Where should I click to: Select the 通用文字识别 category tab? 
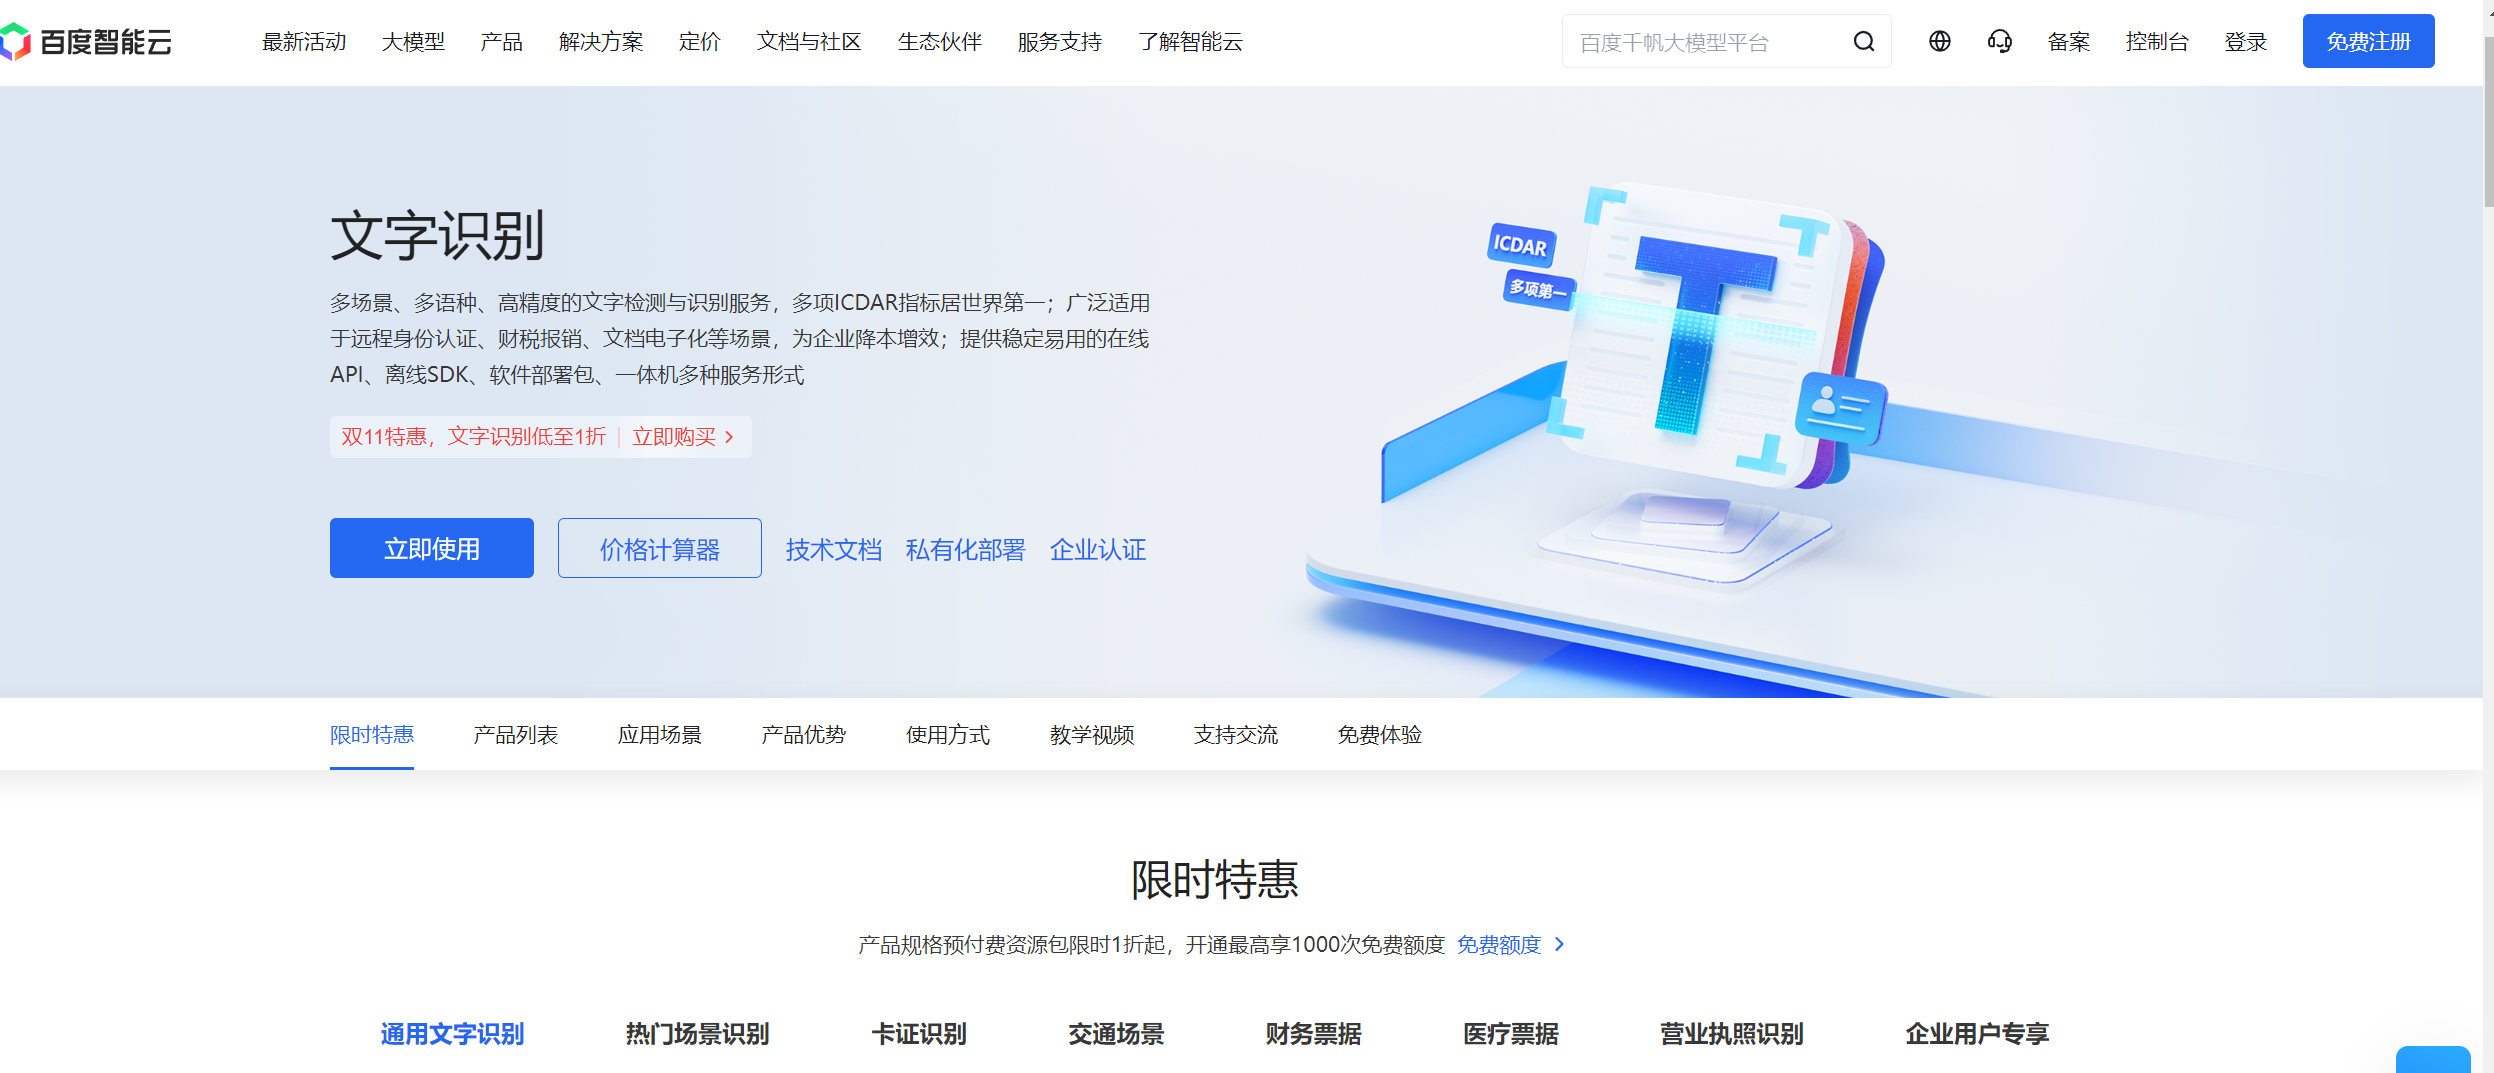click(x=452, y=1034)
